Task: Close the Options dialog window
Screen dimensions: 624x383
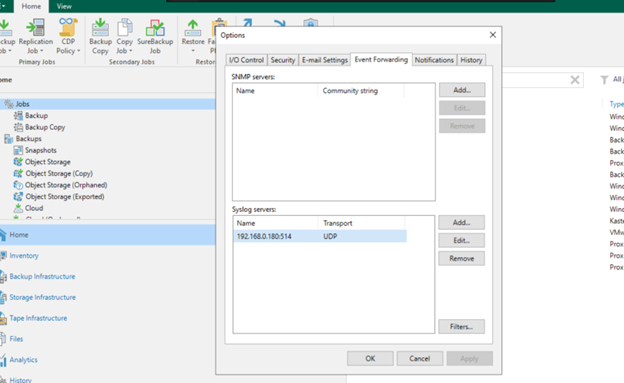Action: 493,35
